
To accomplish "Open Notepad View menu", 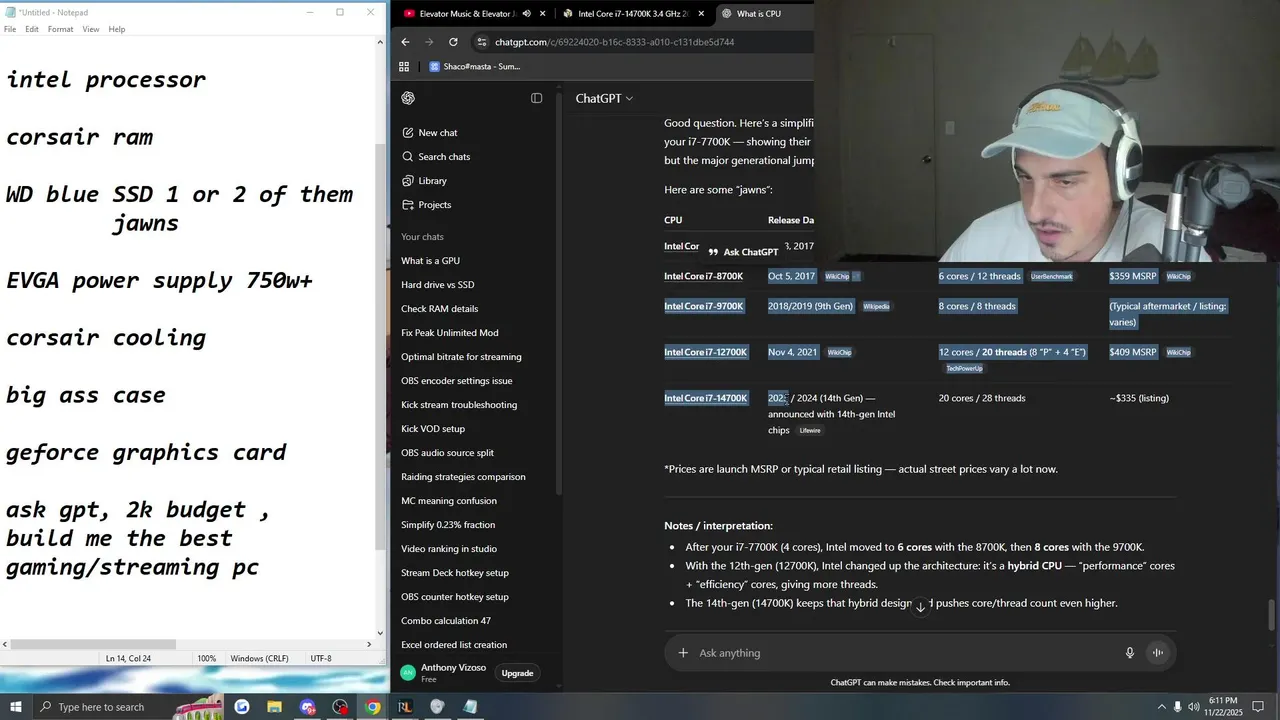I will (91, 29).
